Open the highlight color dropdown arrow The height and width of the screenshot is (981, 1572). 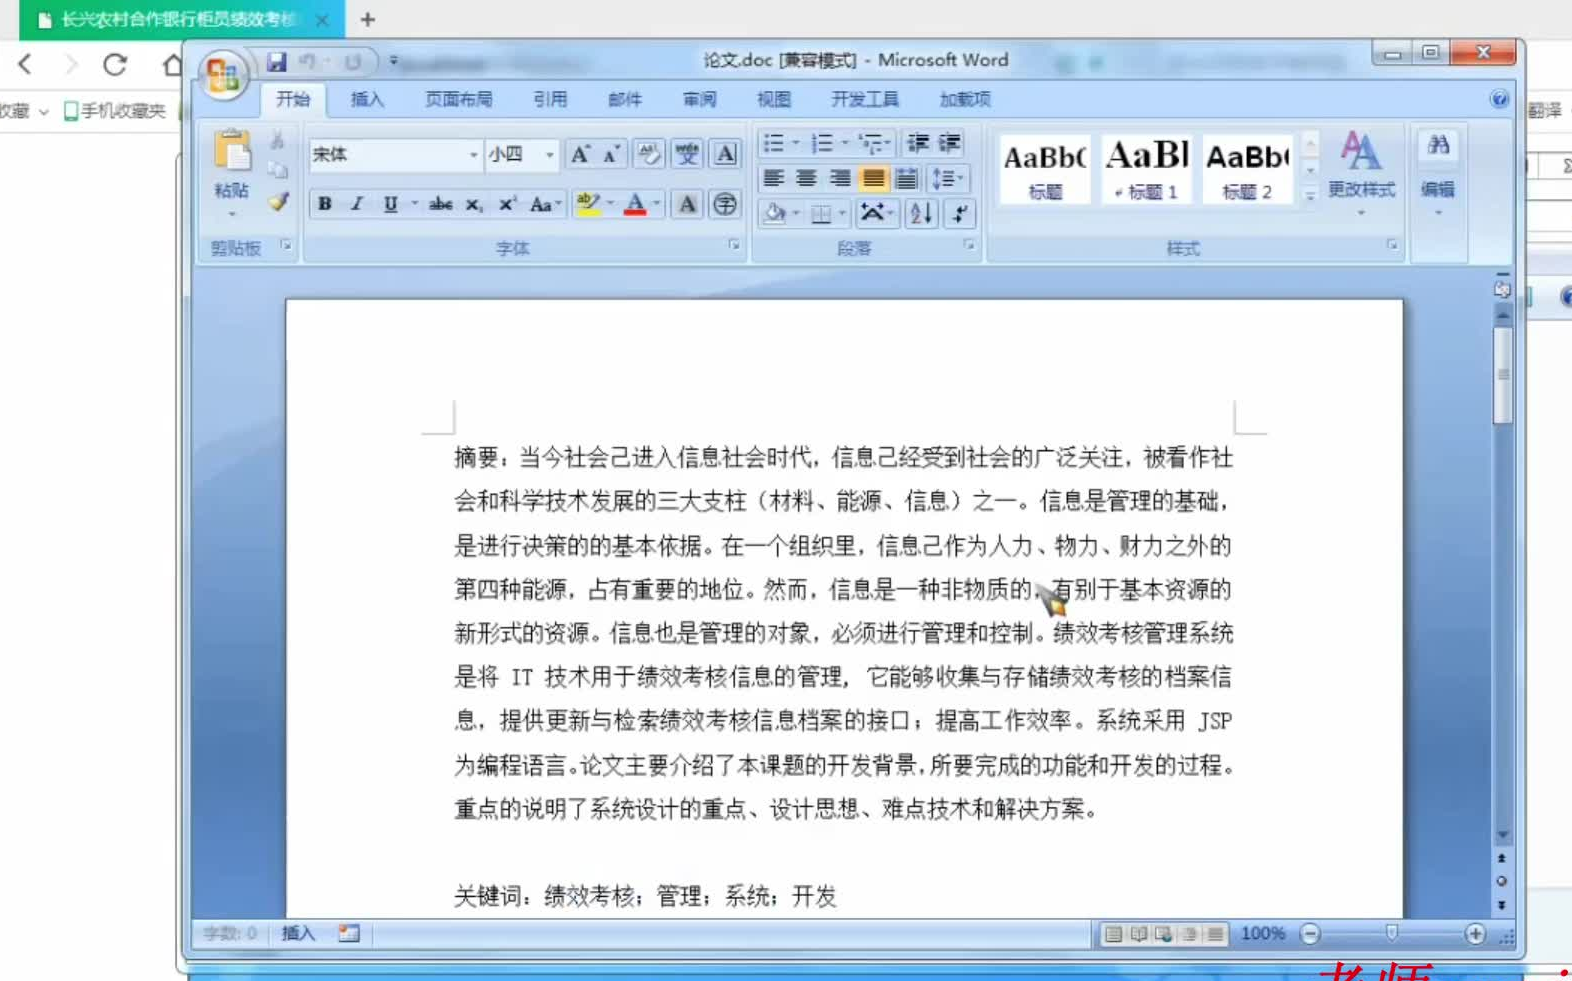click(609, 204)
